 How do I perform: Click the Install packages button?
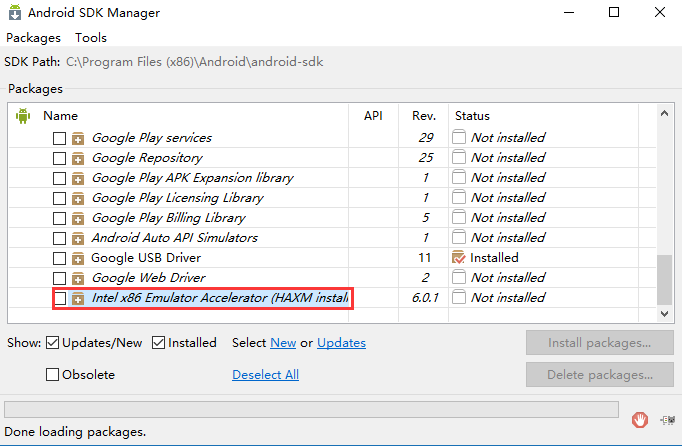coord(599,343)
